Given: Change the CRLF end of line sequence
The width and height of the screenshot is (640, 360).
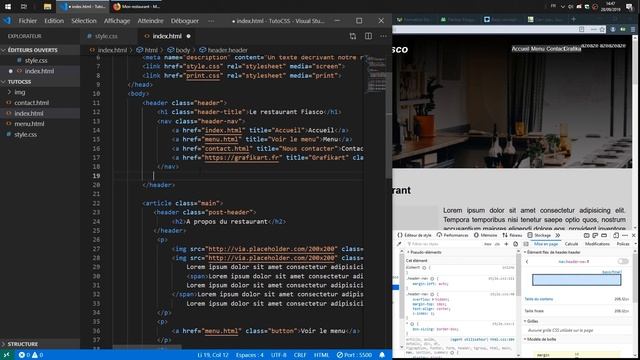Looking at the screenshot, I should (300, 355).
